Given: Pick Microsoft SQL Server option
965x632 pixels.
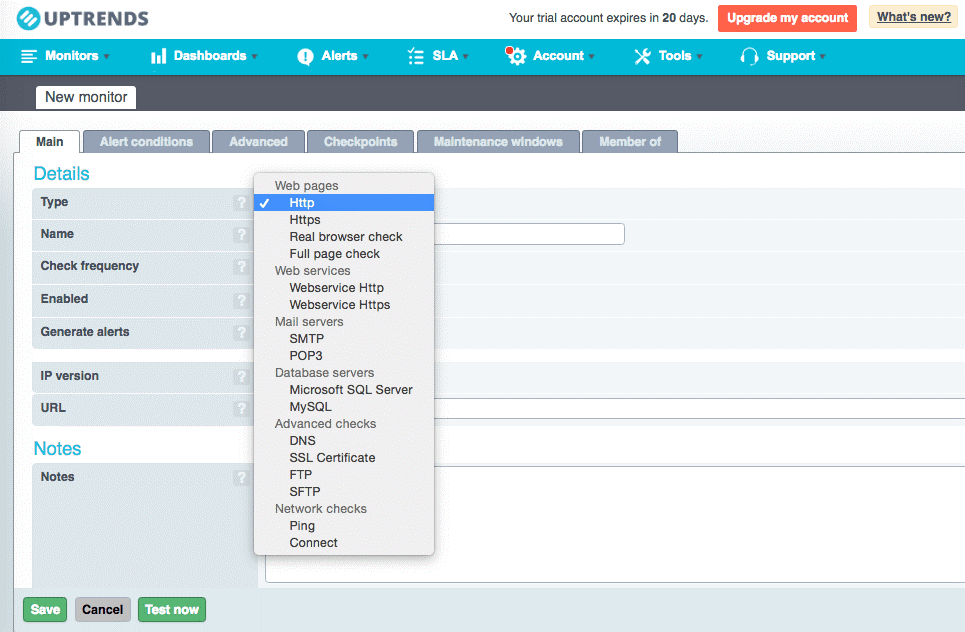Looking at the screenshot, I should tap(344, 390).
